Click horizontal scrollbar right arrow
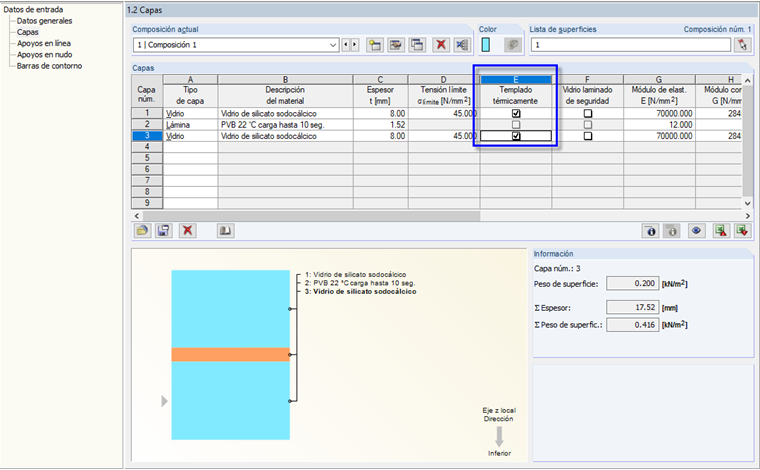 747,216
